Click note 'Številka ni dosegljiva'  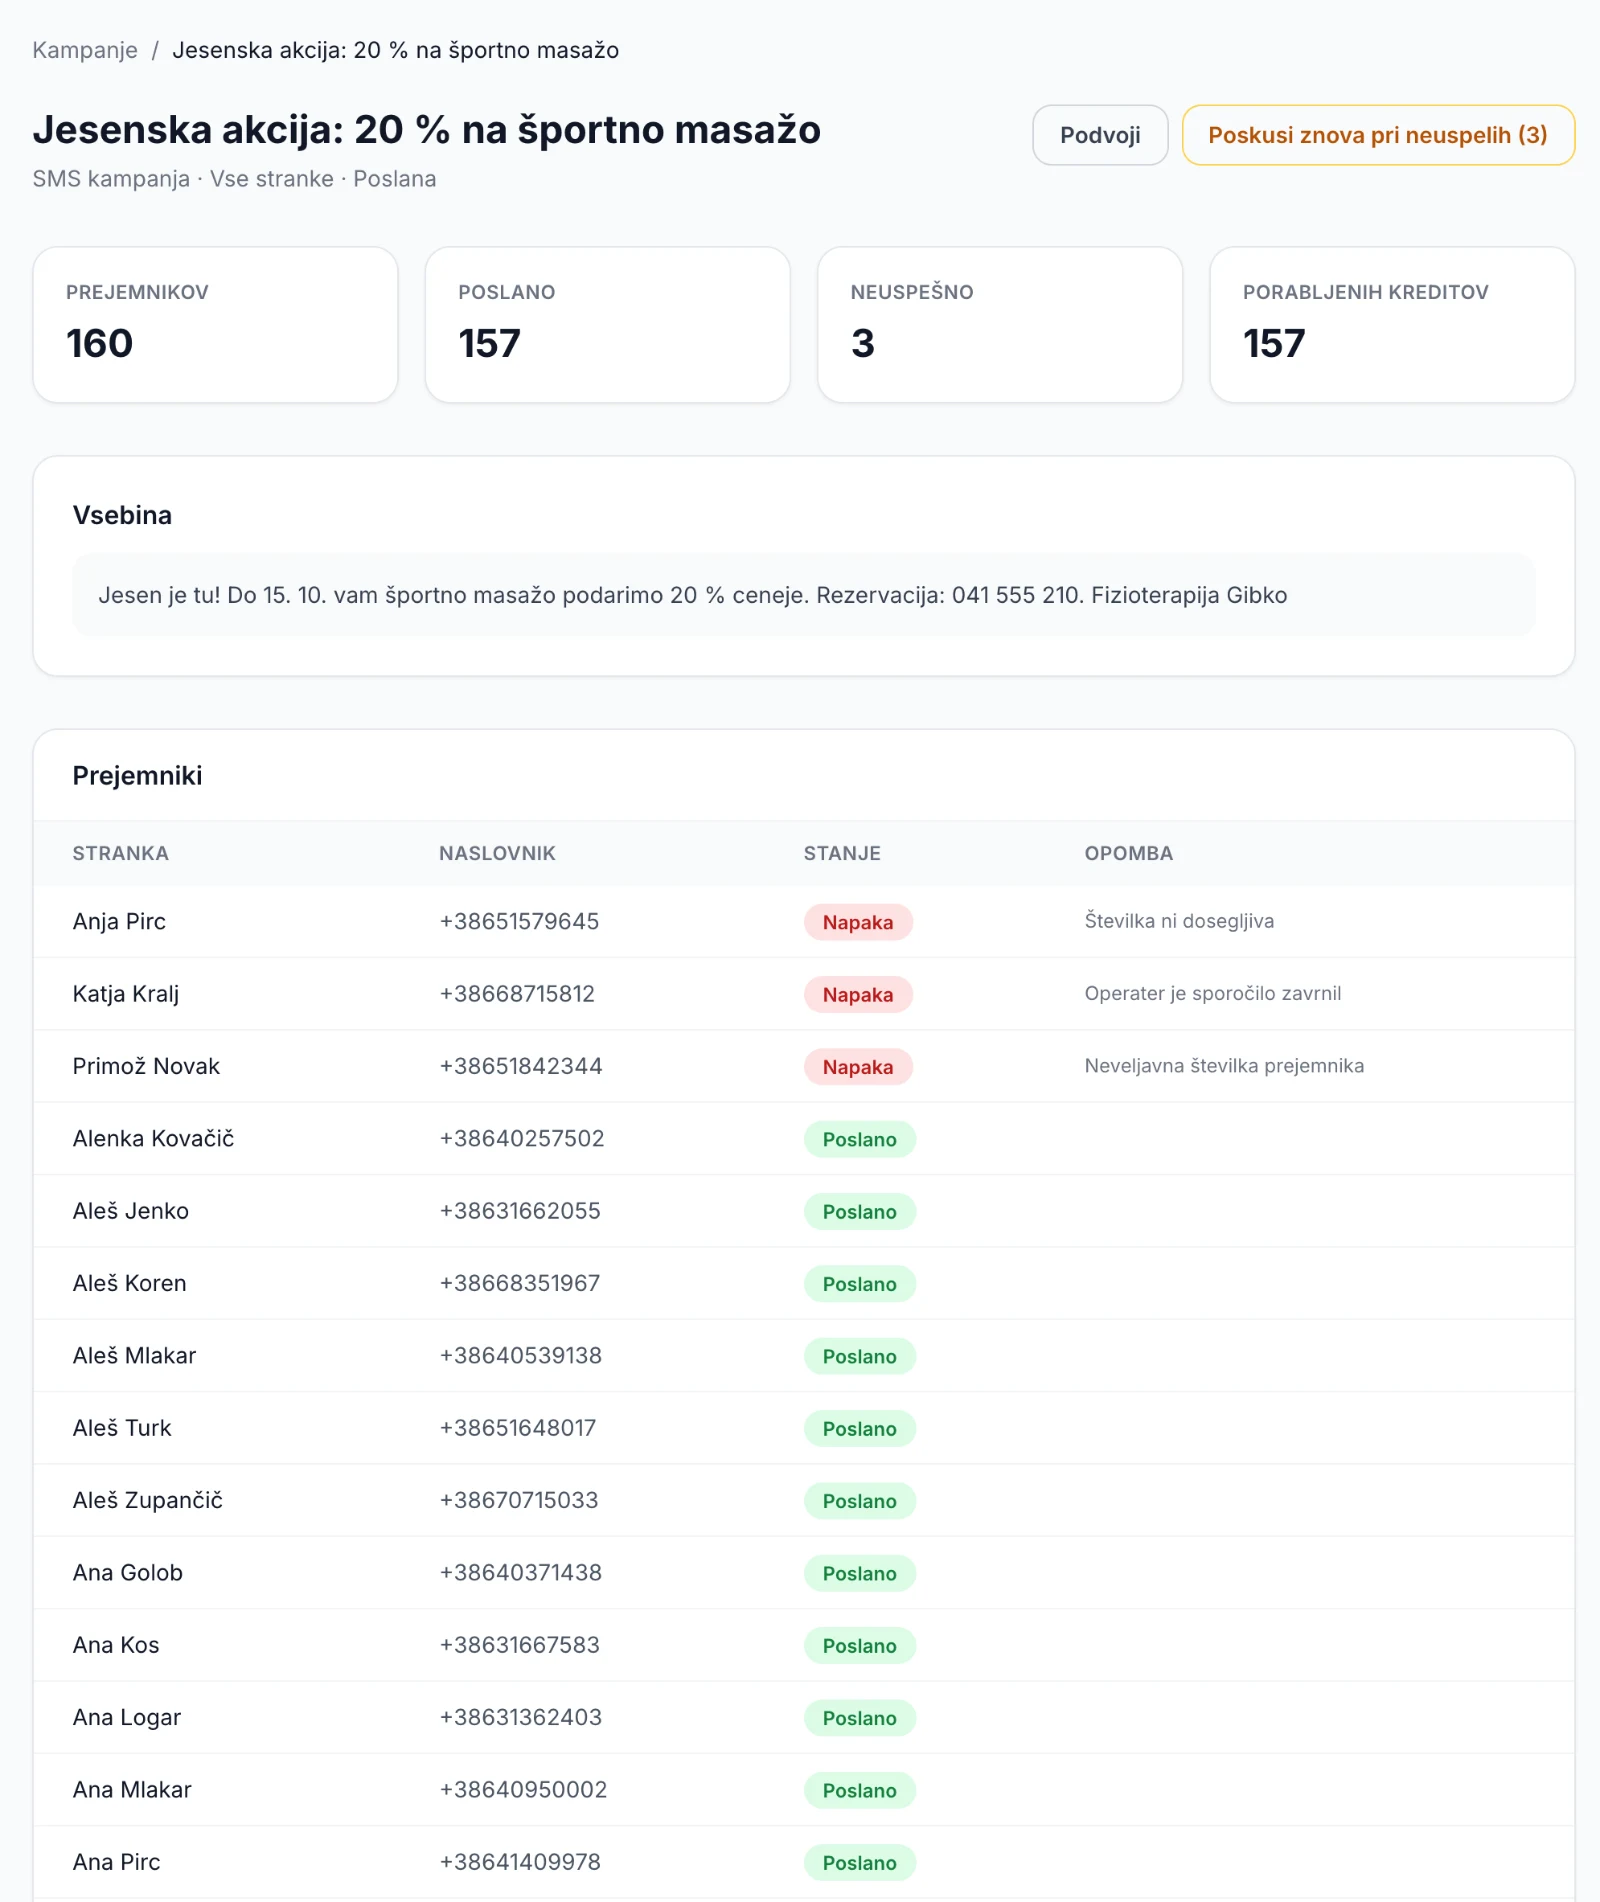pos(1179,921)
